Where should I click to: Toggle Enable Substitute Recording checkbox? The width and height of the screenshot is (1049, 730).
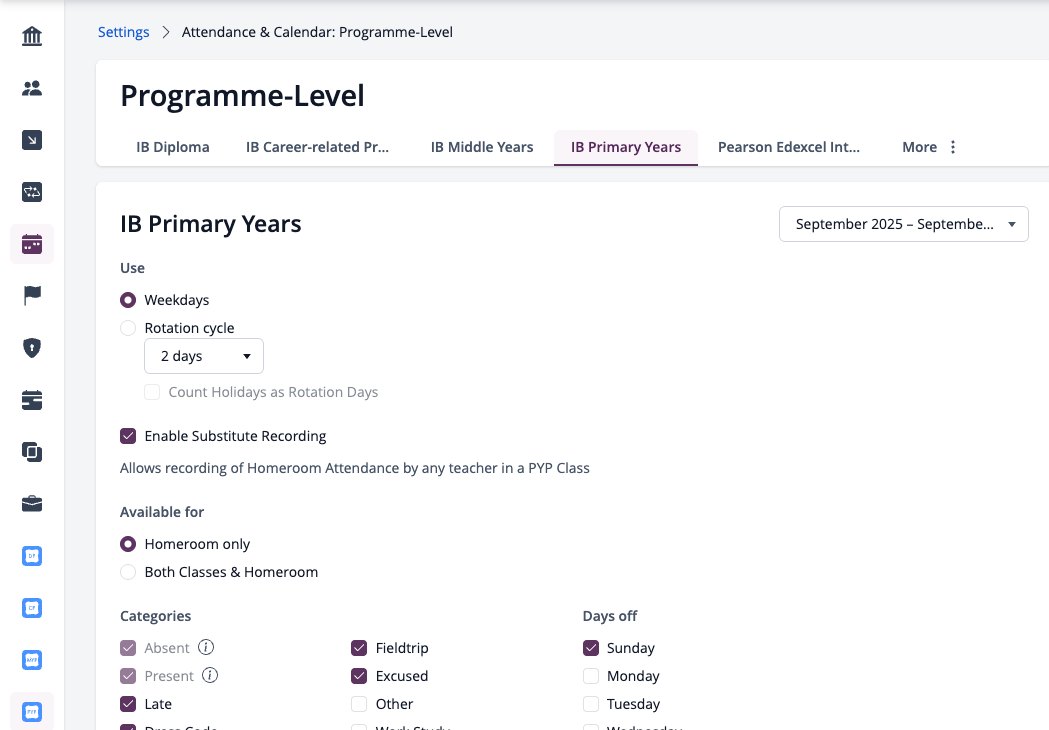(128, 436)
